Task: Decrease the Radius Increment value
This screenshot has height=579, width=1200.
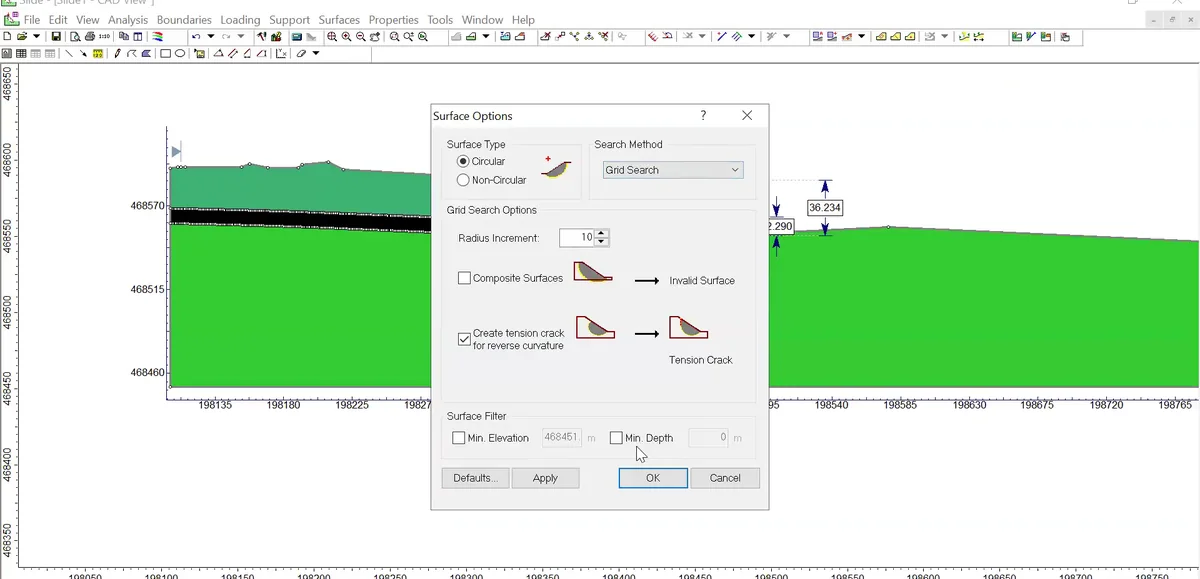Action: (x=601, y=242)
